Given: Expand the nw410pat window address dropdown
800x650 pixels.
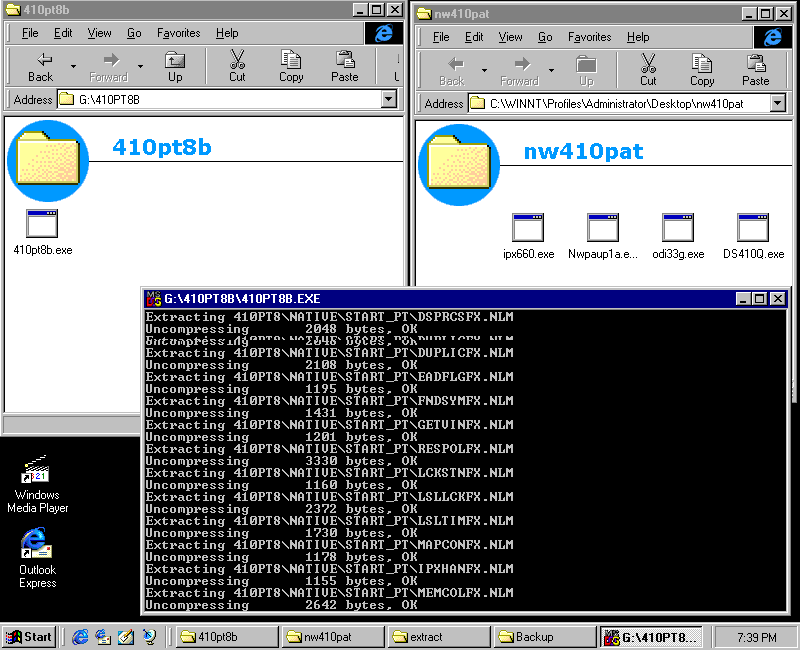Looking at the screenshot, I should (777, 103).
